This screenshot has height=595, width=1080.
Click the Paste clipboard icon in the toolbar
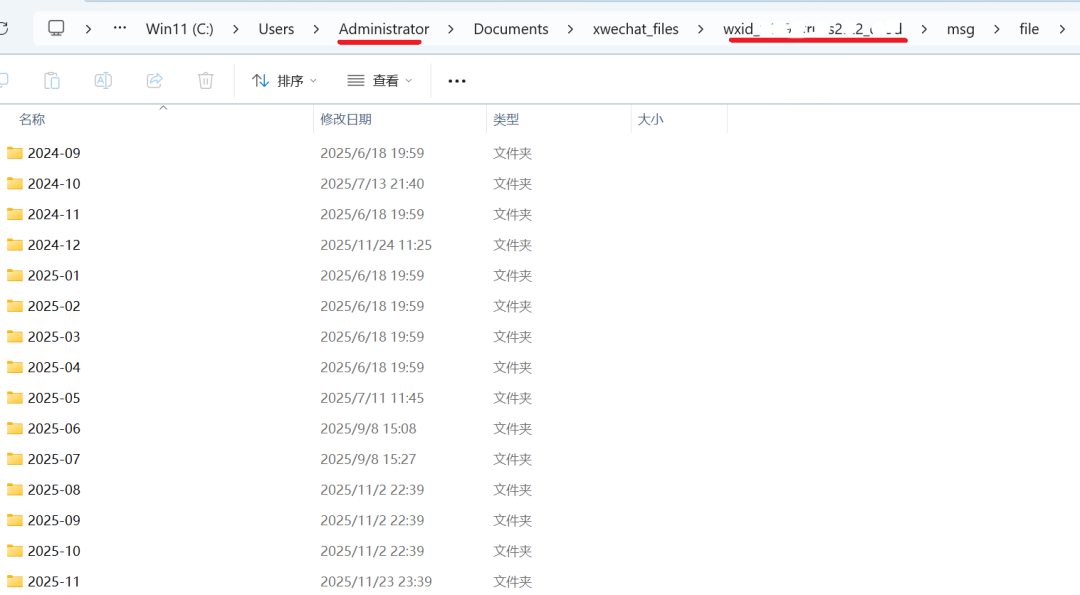click(52, 81)
